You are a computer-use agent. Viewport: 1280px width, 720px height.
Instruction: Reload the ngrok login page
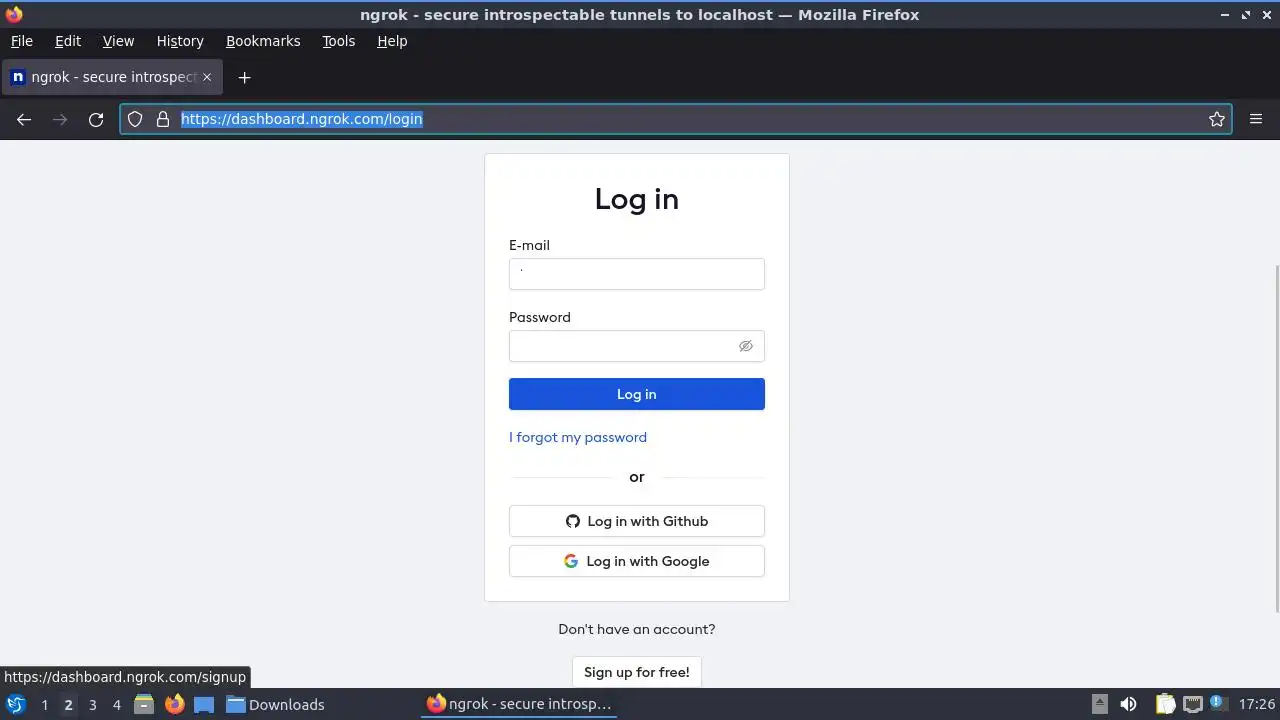point(96,119)
